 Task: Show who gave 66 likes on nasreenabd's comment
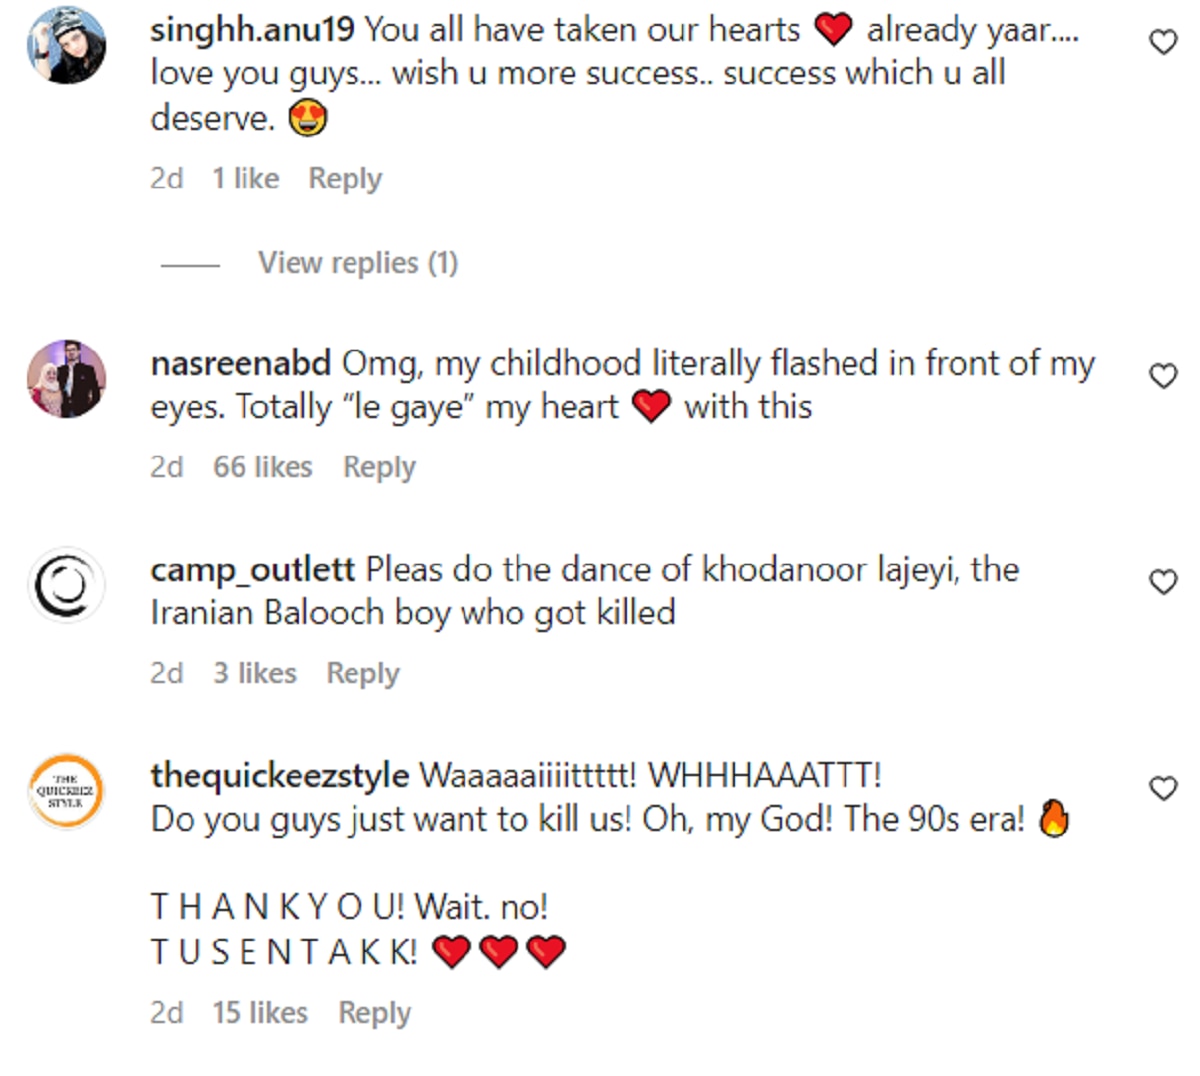[x=262, y=467]
